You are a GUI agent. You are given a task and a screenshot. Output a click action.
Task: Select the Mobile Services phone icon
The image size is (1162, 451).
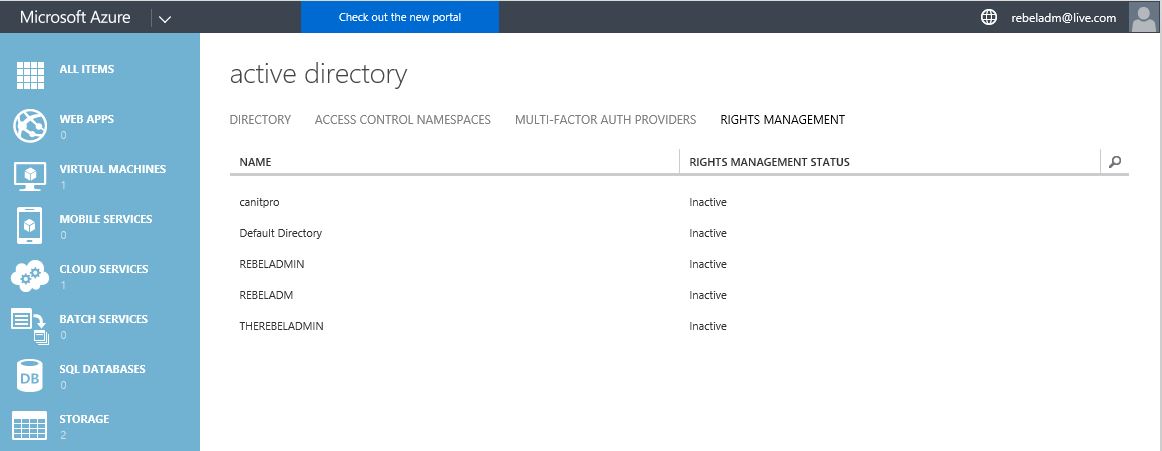coord(30,225)
